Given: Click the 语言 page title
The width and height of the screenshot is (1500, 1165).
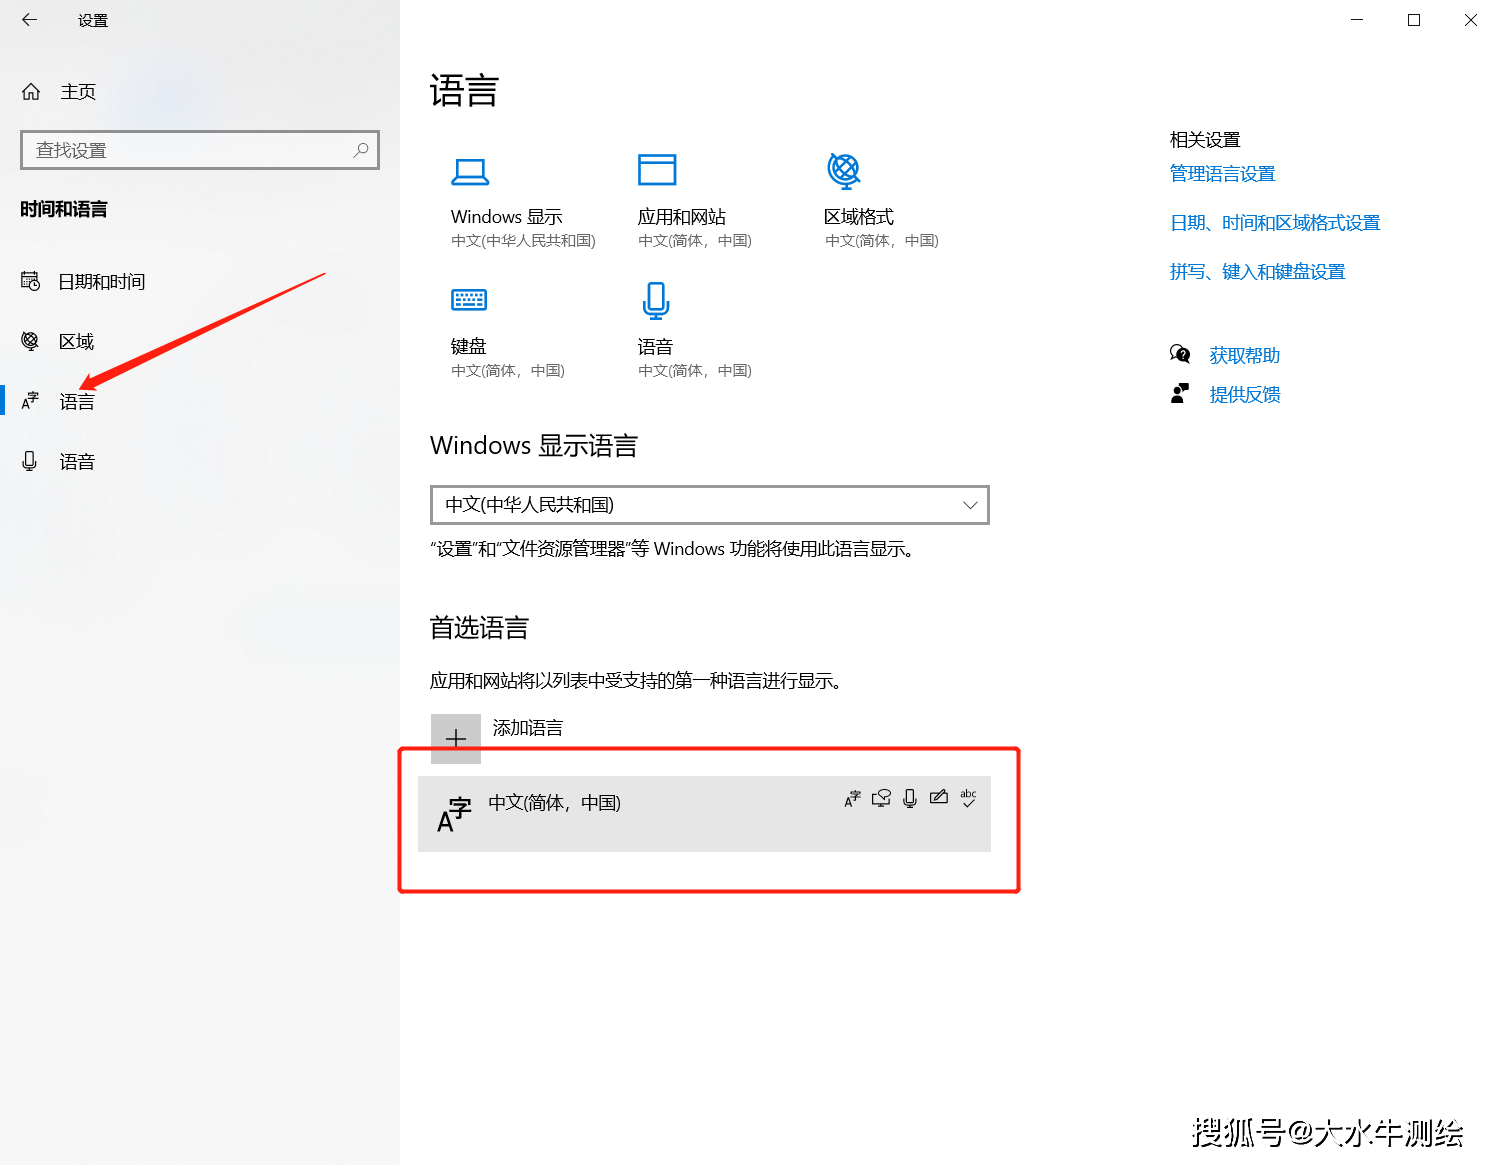Looking at the screenshot, I should [464, 91].
